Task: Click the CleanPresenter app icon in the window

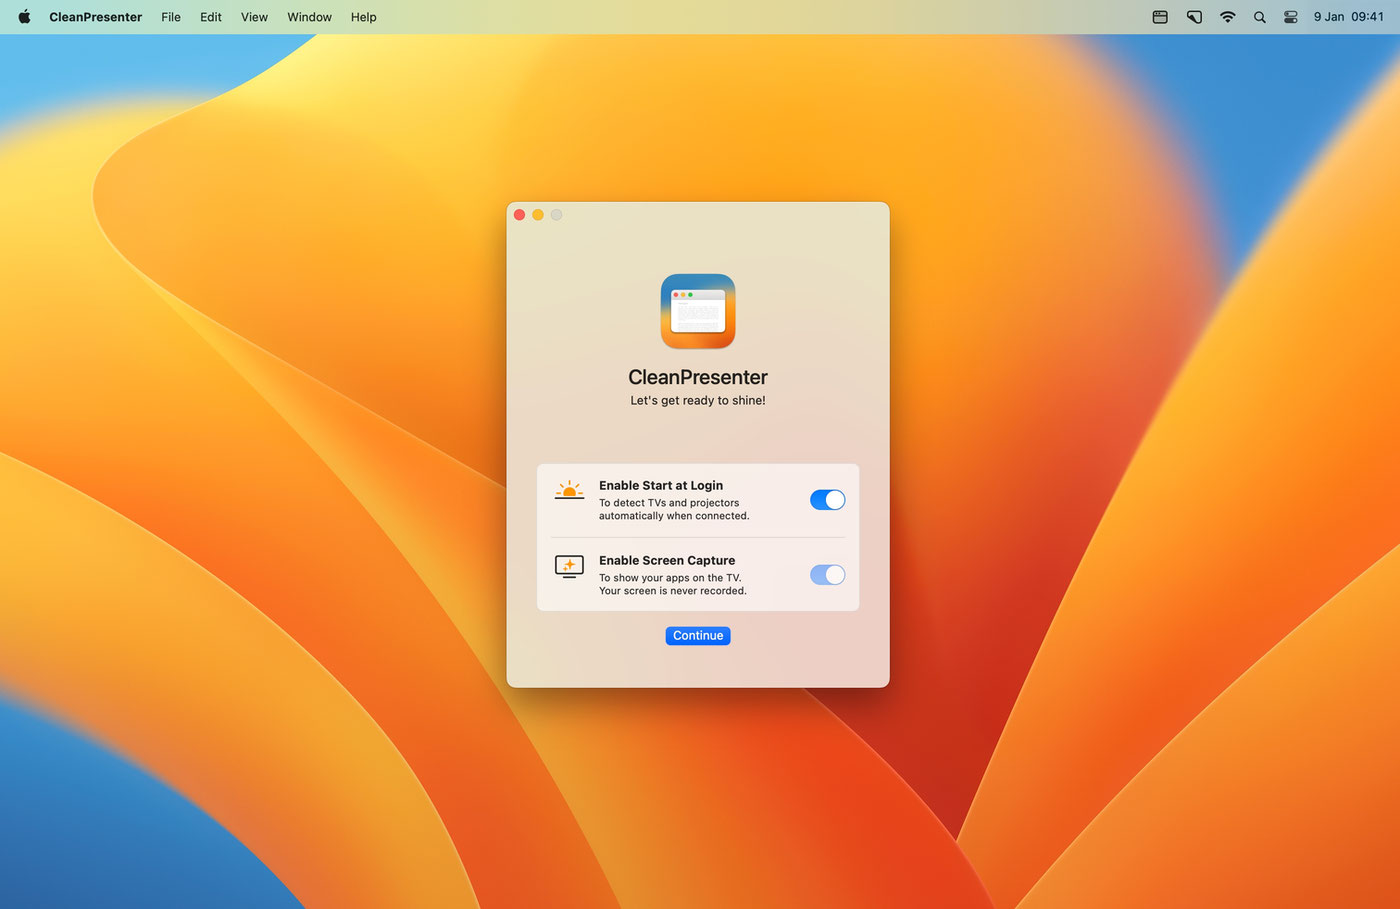Action: (698, 311)
